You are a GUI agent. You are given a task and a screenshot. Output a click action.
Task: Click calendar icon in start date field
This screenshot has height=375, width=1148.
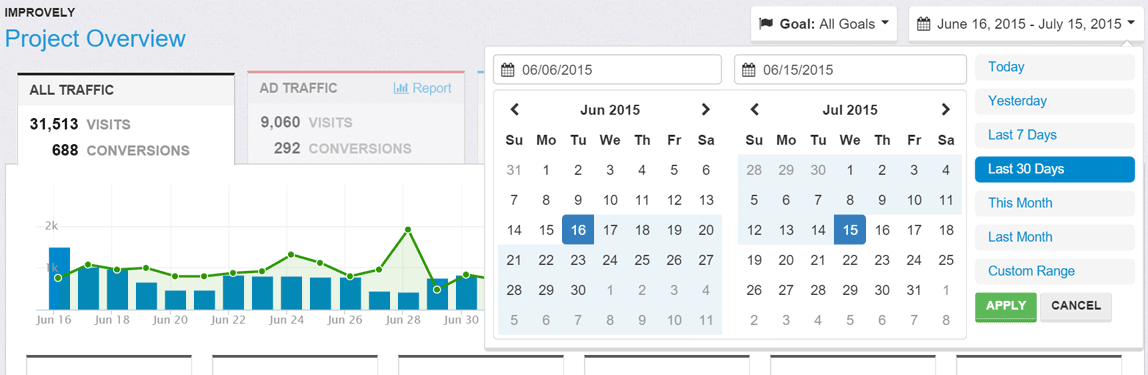pyautogui.click(x=508, y=70)
